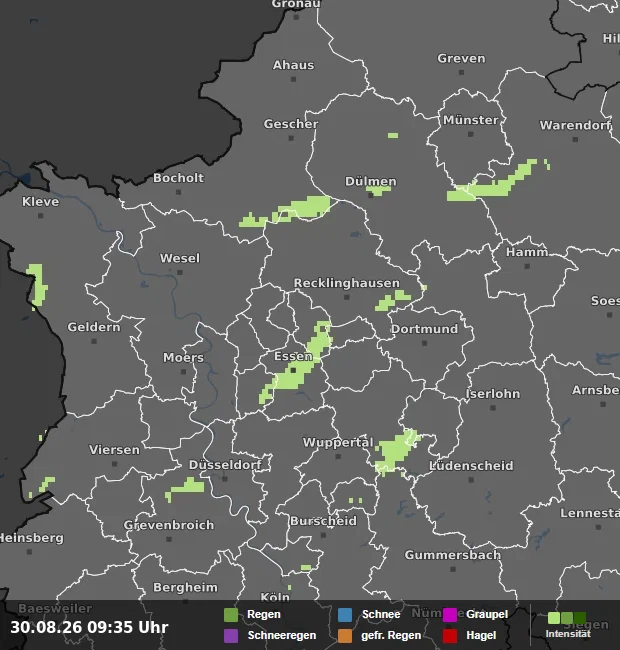Screen dimensions: 620x650
Task: Click the Köln city label
Action: point(275,597)
